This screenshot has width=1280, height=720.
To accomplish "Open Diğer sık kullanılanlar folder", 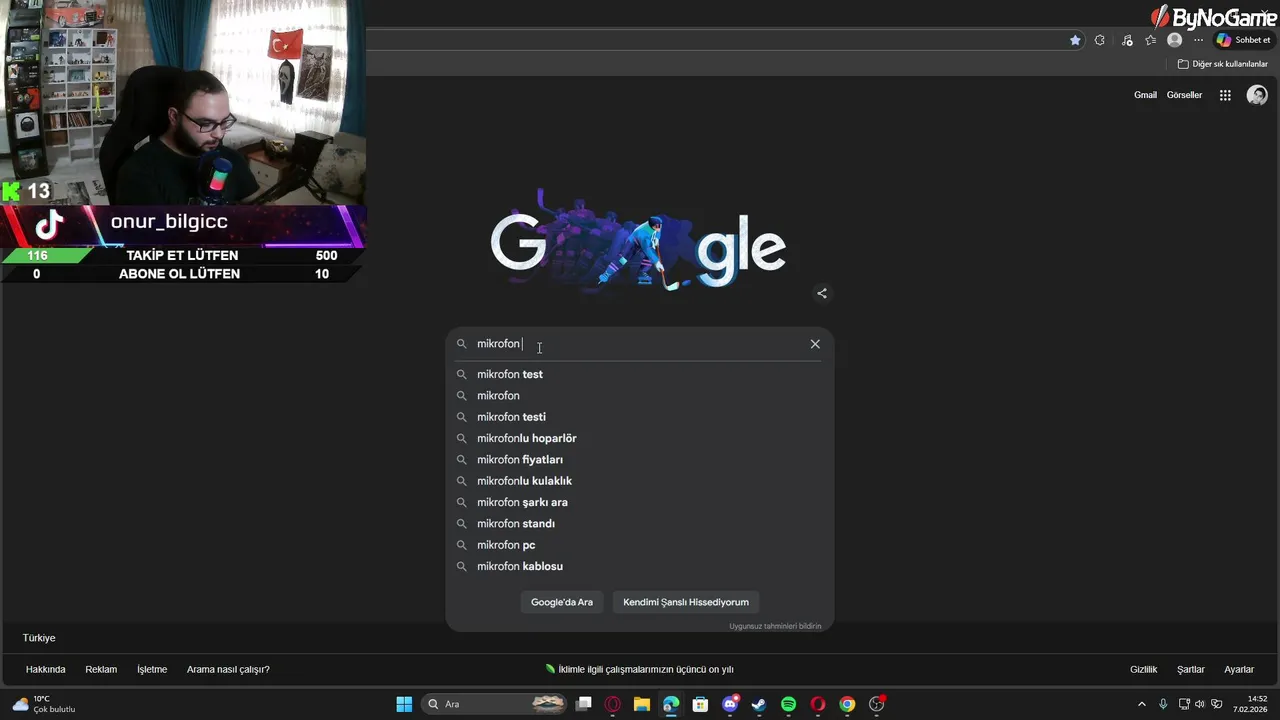I will tap(1222, 64).
